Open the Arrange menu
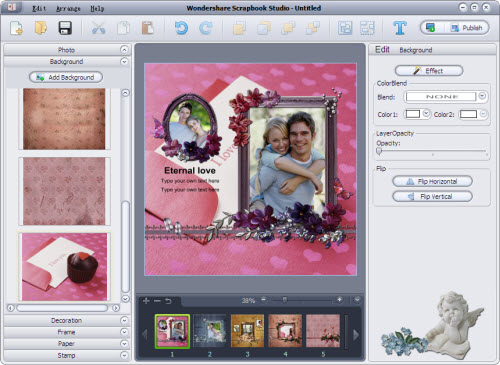Image resolution: width=500 pixels, height=365 pixels. (68, 8)
